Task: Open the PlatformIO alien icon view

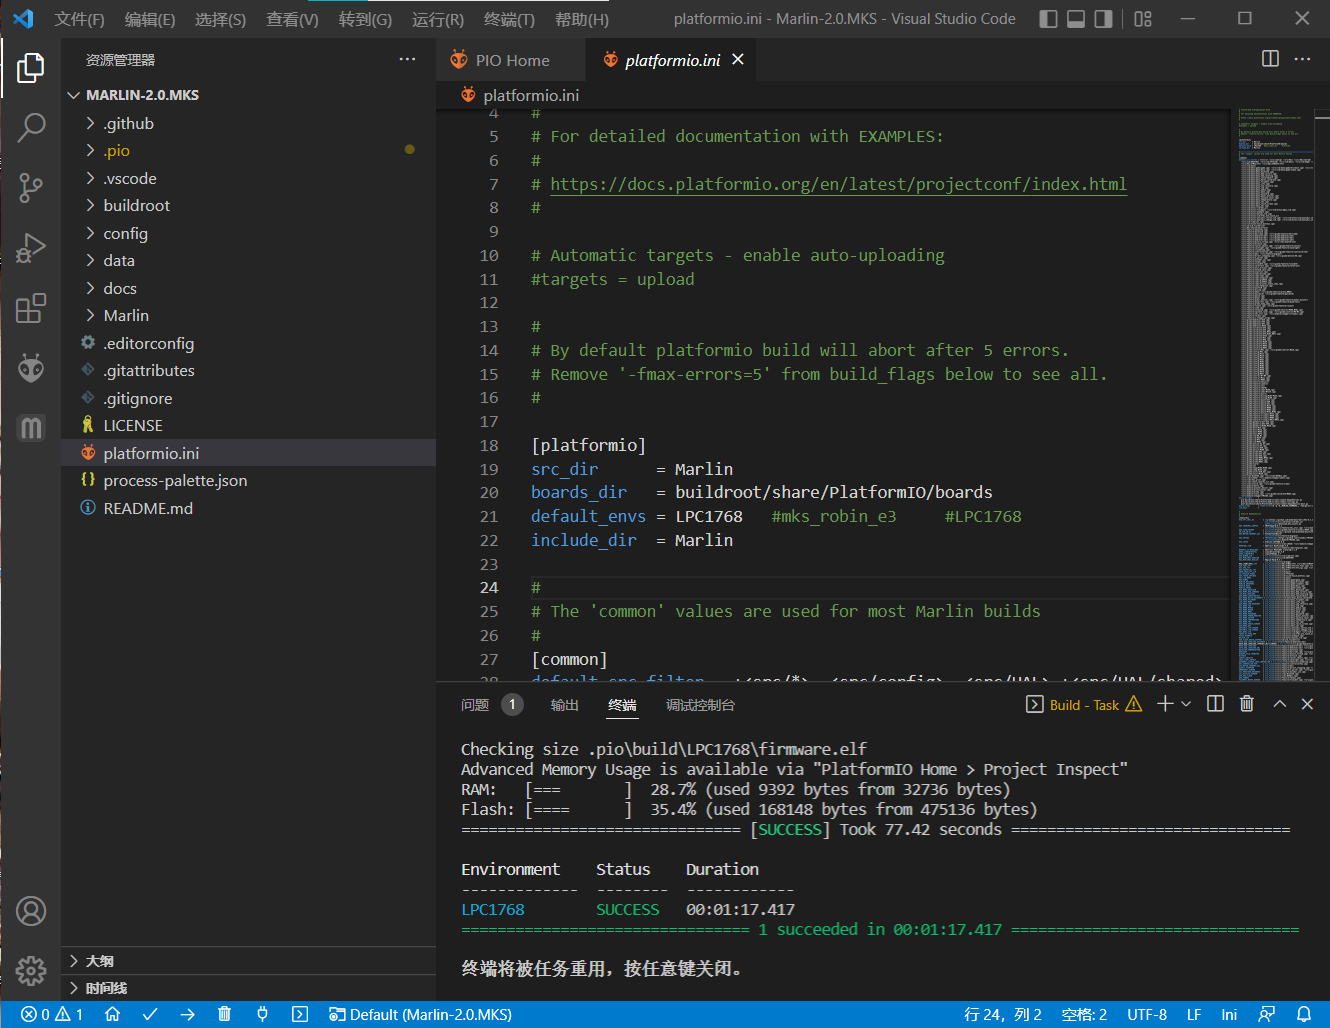Action: (x=31, y=368)
